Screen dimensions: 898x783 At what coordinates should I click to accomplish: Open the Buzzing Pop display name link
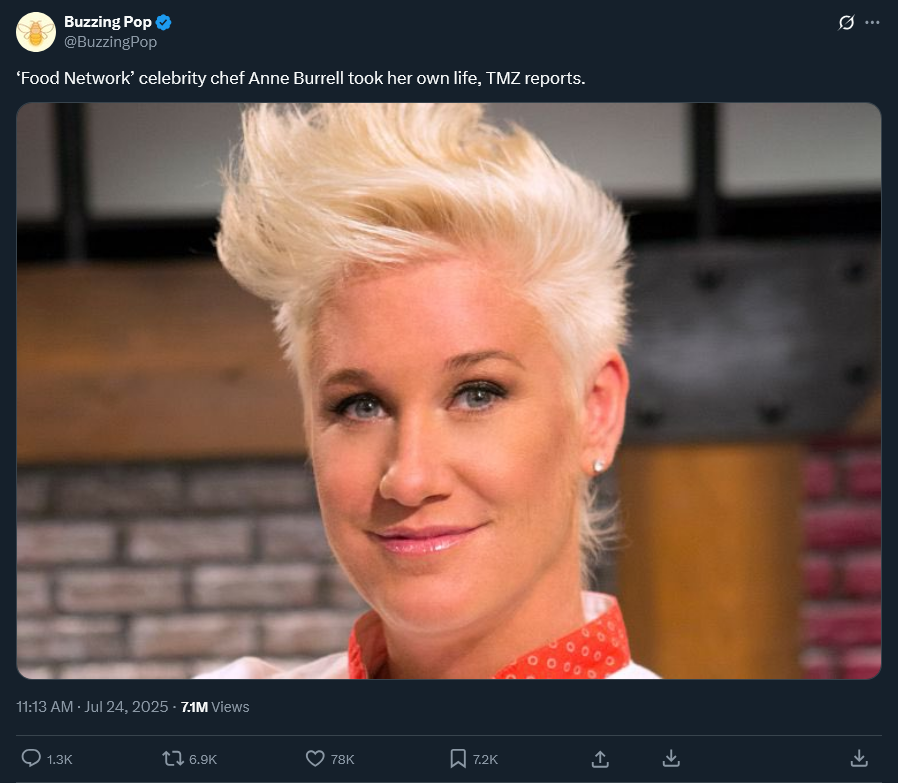108,22
